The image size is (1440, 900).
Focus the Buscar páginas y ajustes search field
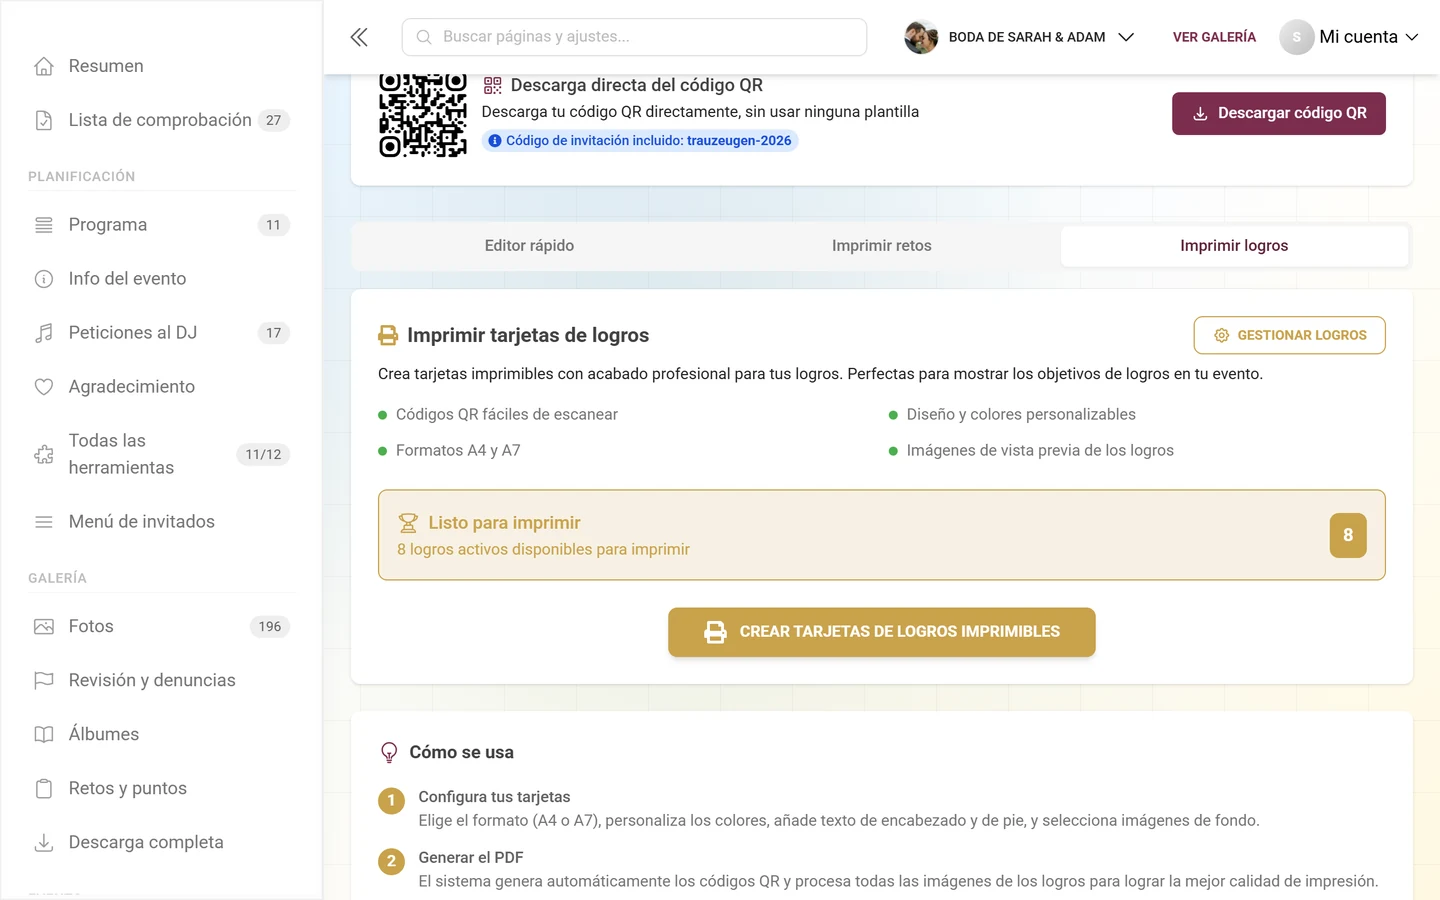pyautogui.click(x=634, y=37)
